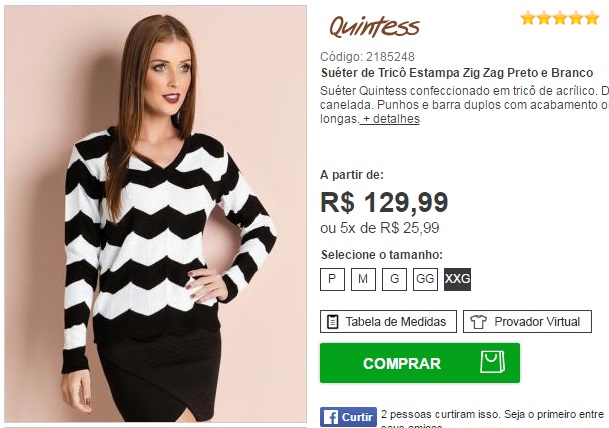Screen dimensions: 609x428
Task: Select size P
Action: click(x=332, y=279)
